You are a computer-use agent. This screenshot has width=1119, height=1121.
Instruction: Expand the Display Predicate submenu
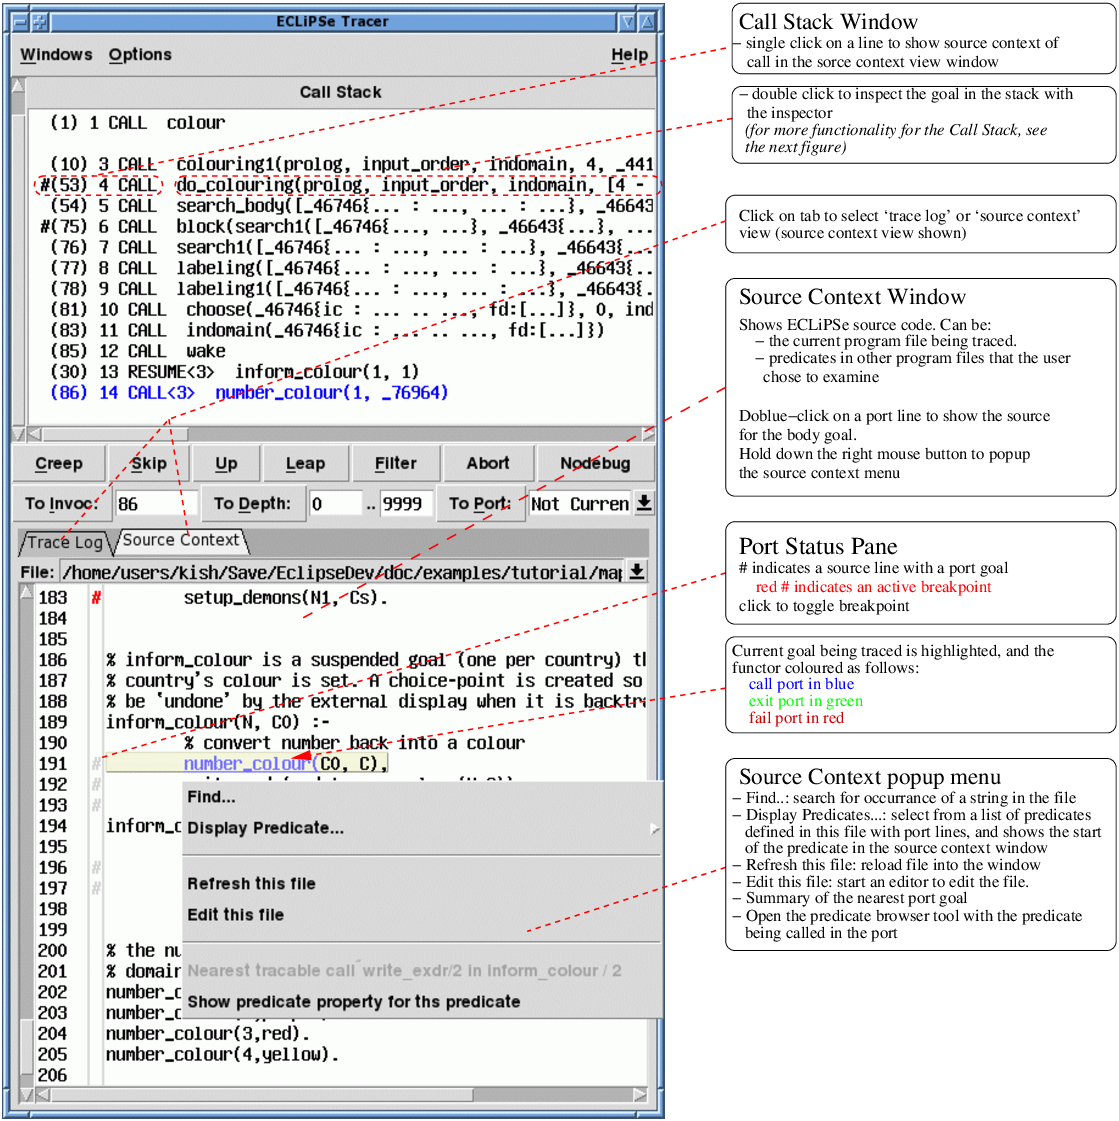click(653, 828)
